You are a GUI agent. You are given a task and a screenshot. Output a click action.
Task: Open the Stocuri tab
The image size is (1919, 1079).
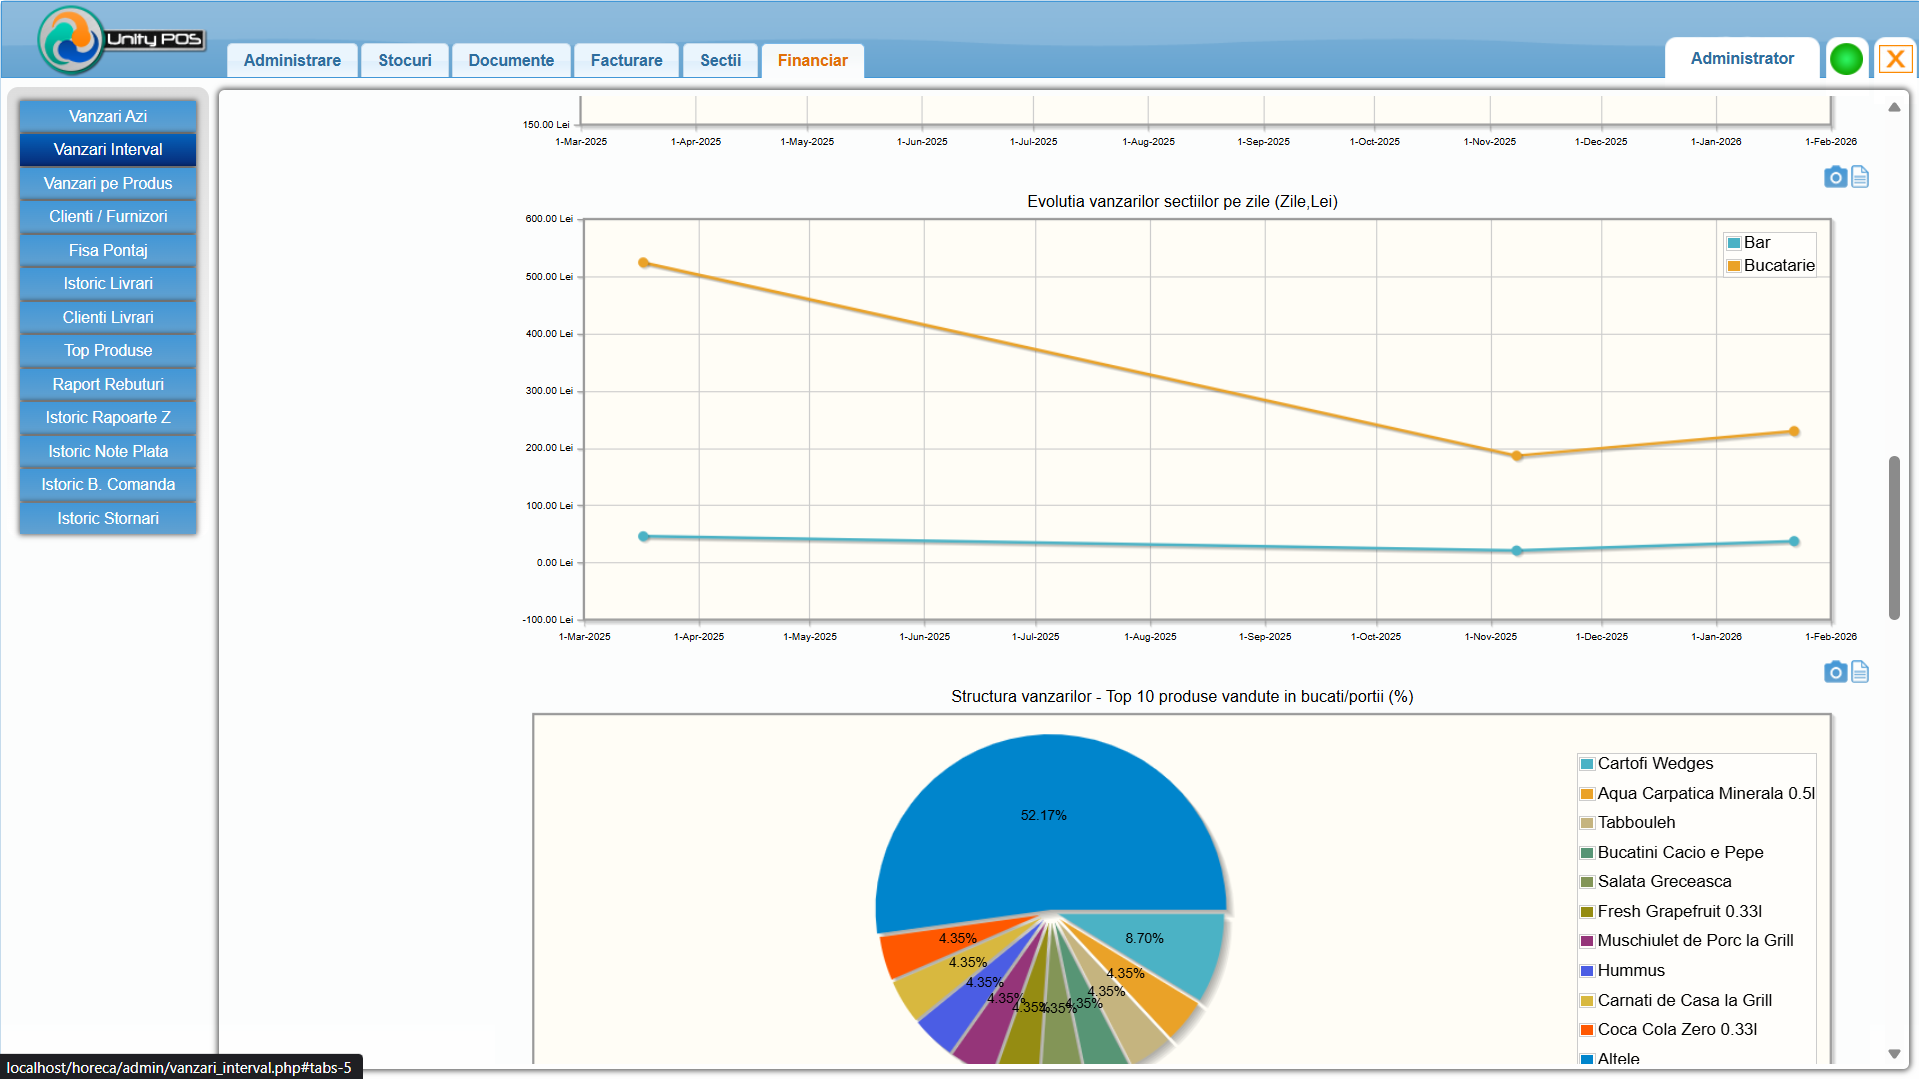point(404,60)
